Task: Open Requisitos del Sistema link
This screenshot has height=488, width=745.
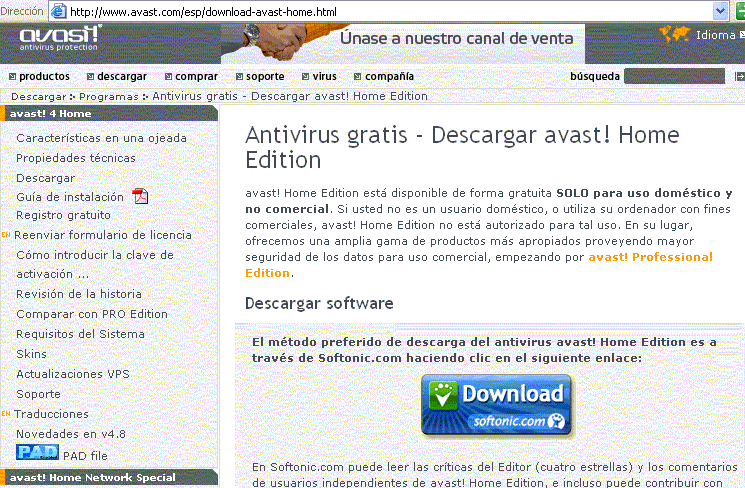Action: [80, 334]
